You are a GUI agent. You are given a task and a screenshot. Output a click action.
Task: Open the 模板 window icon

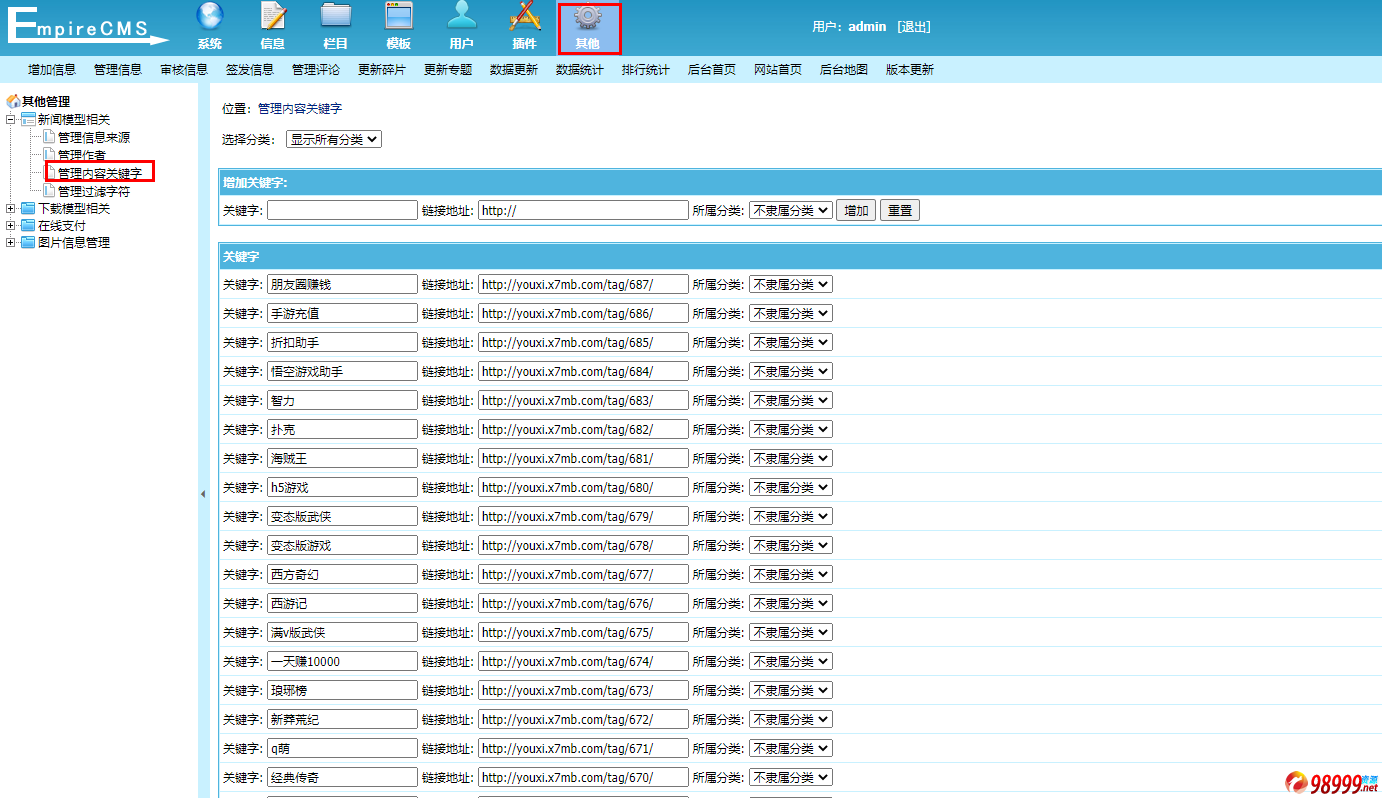click(399, 17)
